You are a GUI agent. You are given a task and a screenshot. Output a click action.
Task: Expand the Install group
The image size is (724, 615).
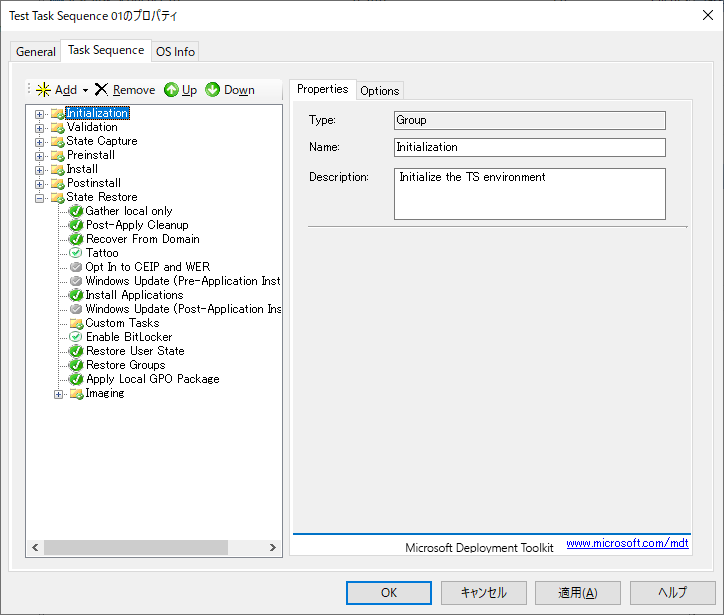click(x=40, y=170)
